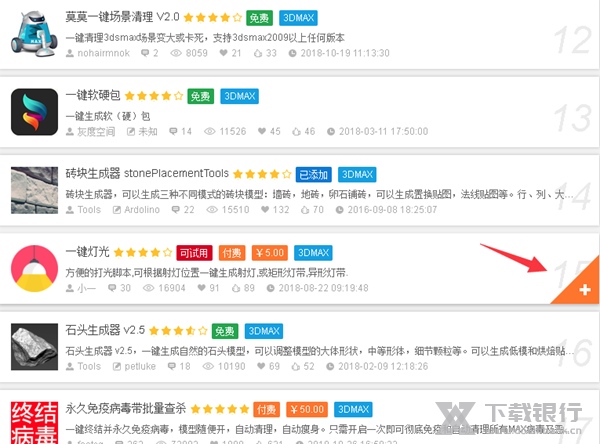
Task: Click the ¥50.00 price tag
Action: pyautogui.click(x=307, y=410)
